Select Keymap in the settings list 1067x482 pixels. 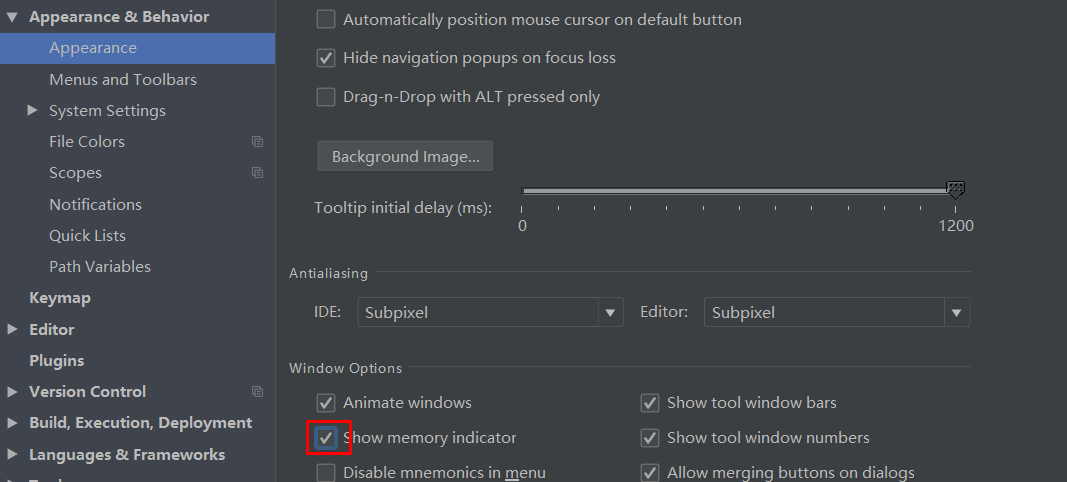(x=60, y=298)
